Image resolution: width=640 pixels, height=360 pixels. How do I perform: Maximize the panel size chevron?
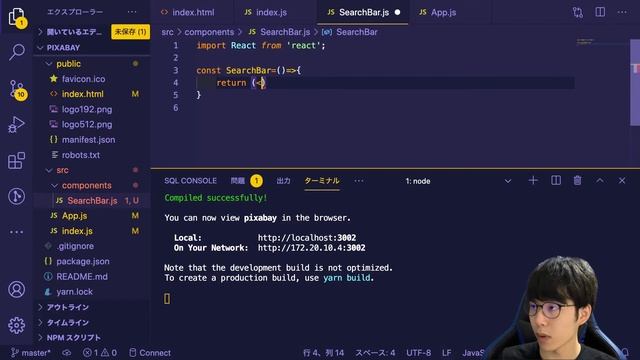point(600,180)
